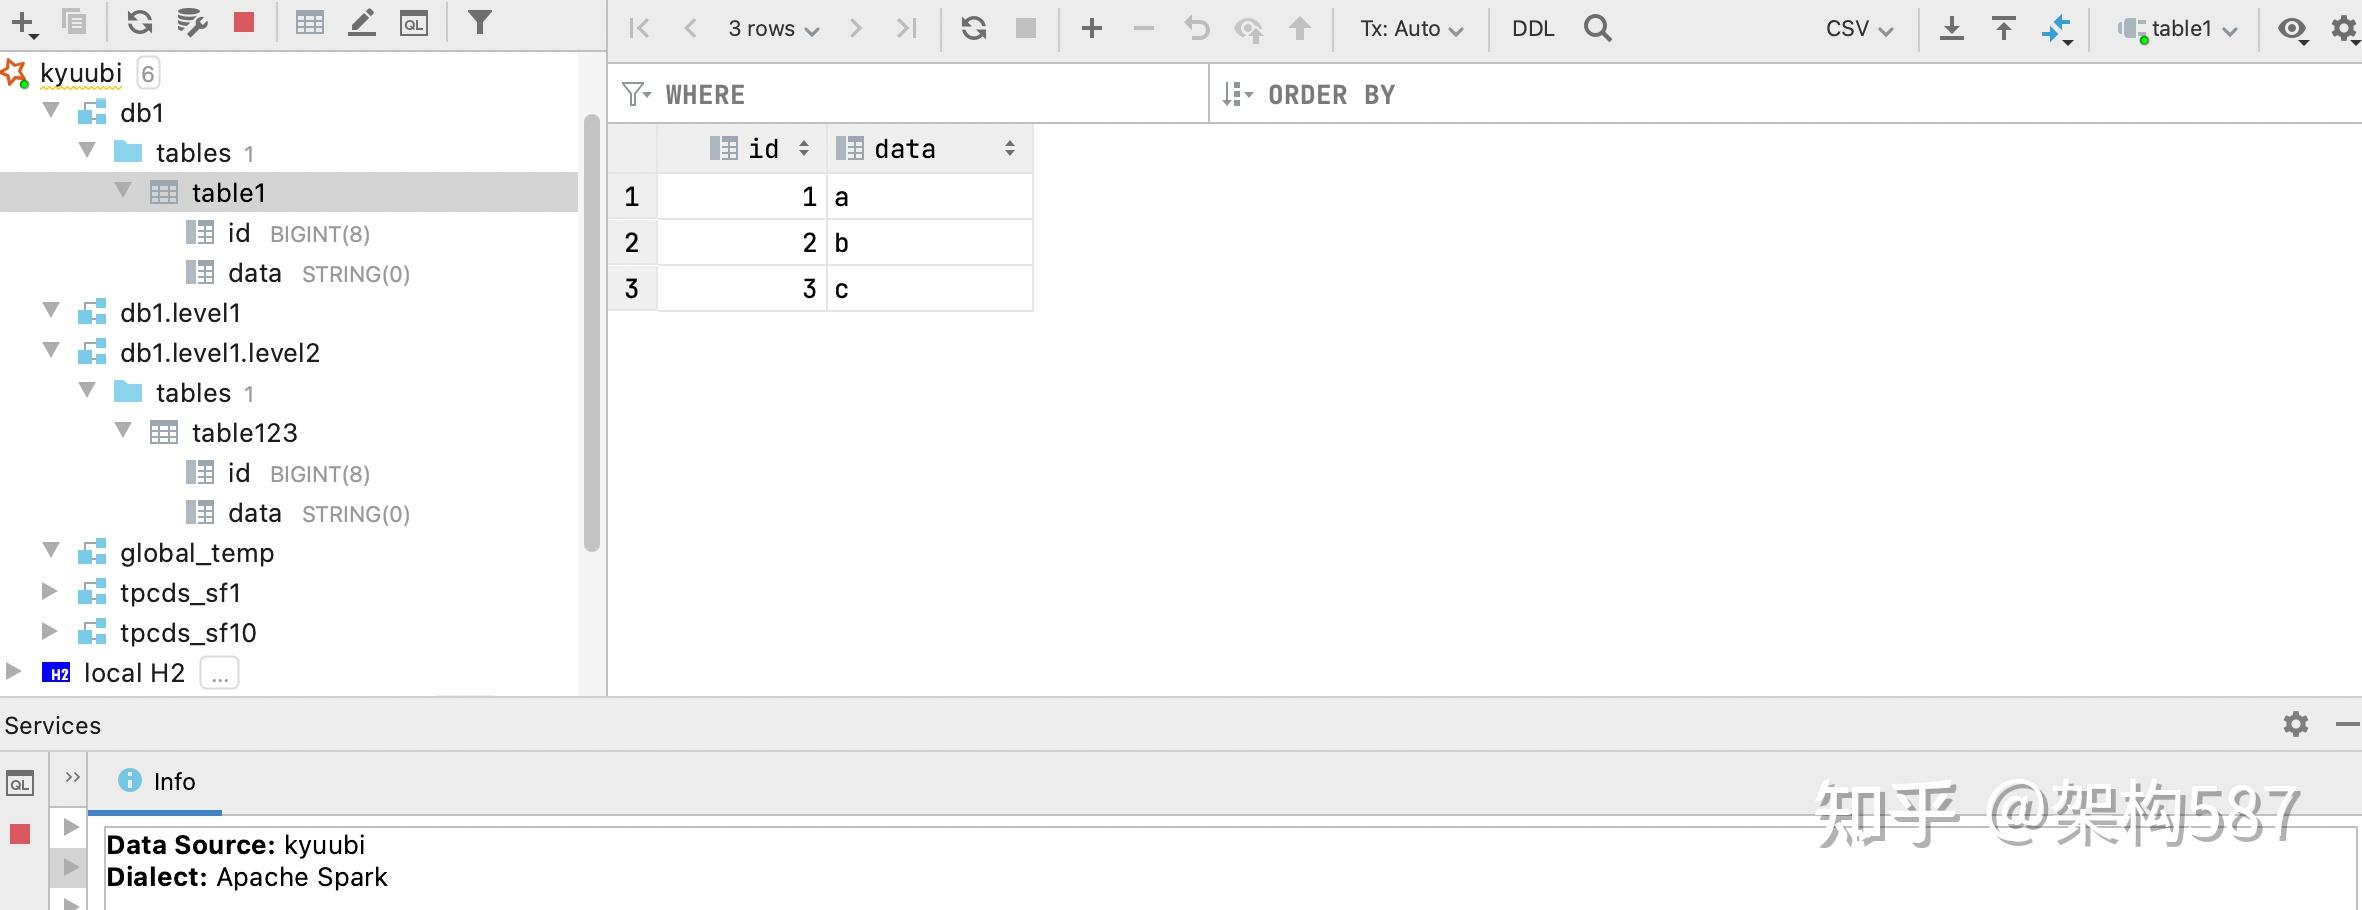Screen dimensions: 2362x910
Task: Click the jump to query console icon
Action: 413,22
